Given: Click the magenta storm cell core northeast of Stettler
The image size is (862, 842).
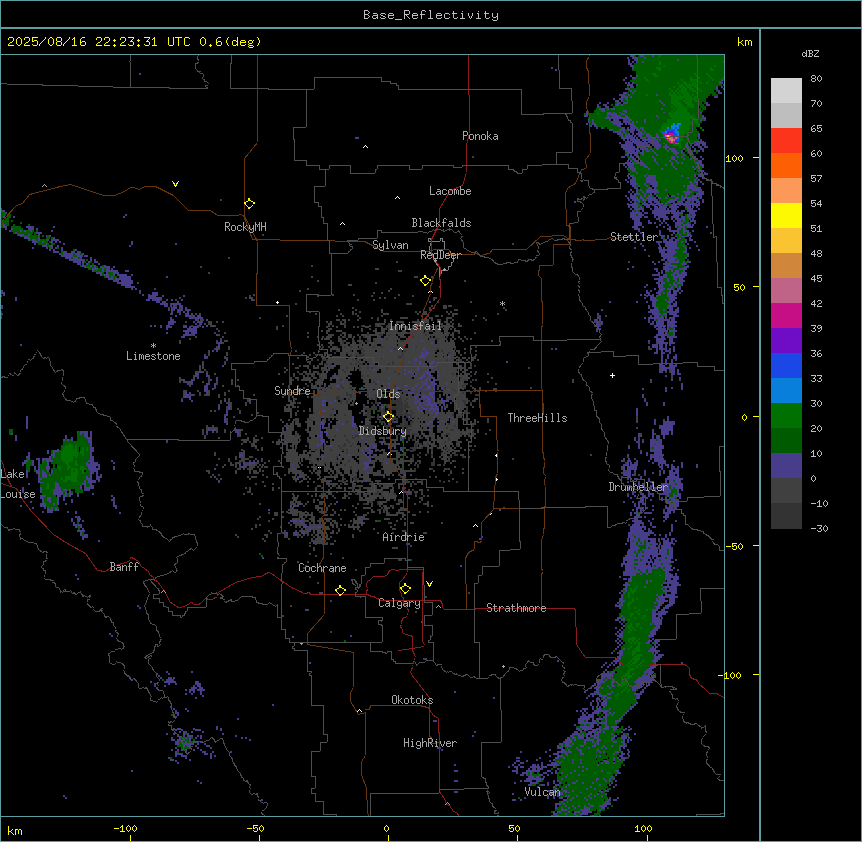Looking at the screenshot, I should (x=670, y=137).
